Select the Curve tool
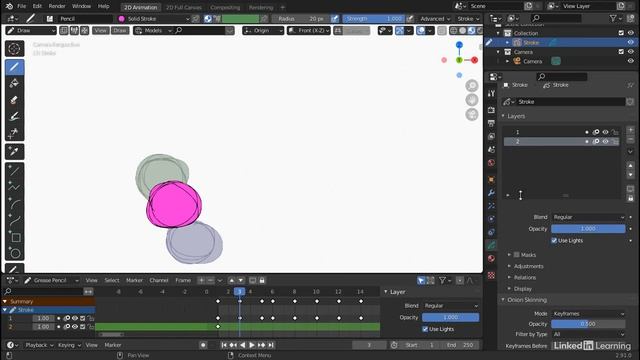This screenshot has height=360, width=640. pyautogui.click(x=14, y=221)
